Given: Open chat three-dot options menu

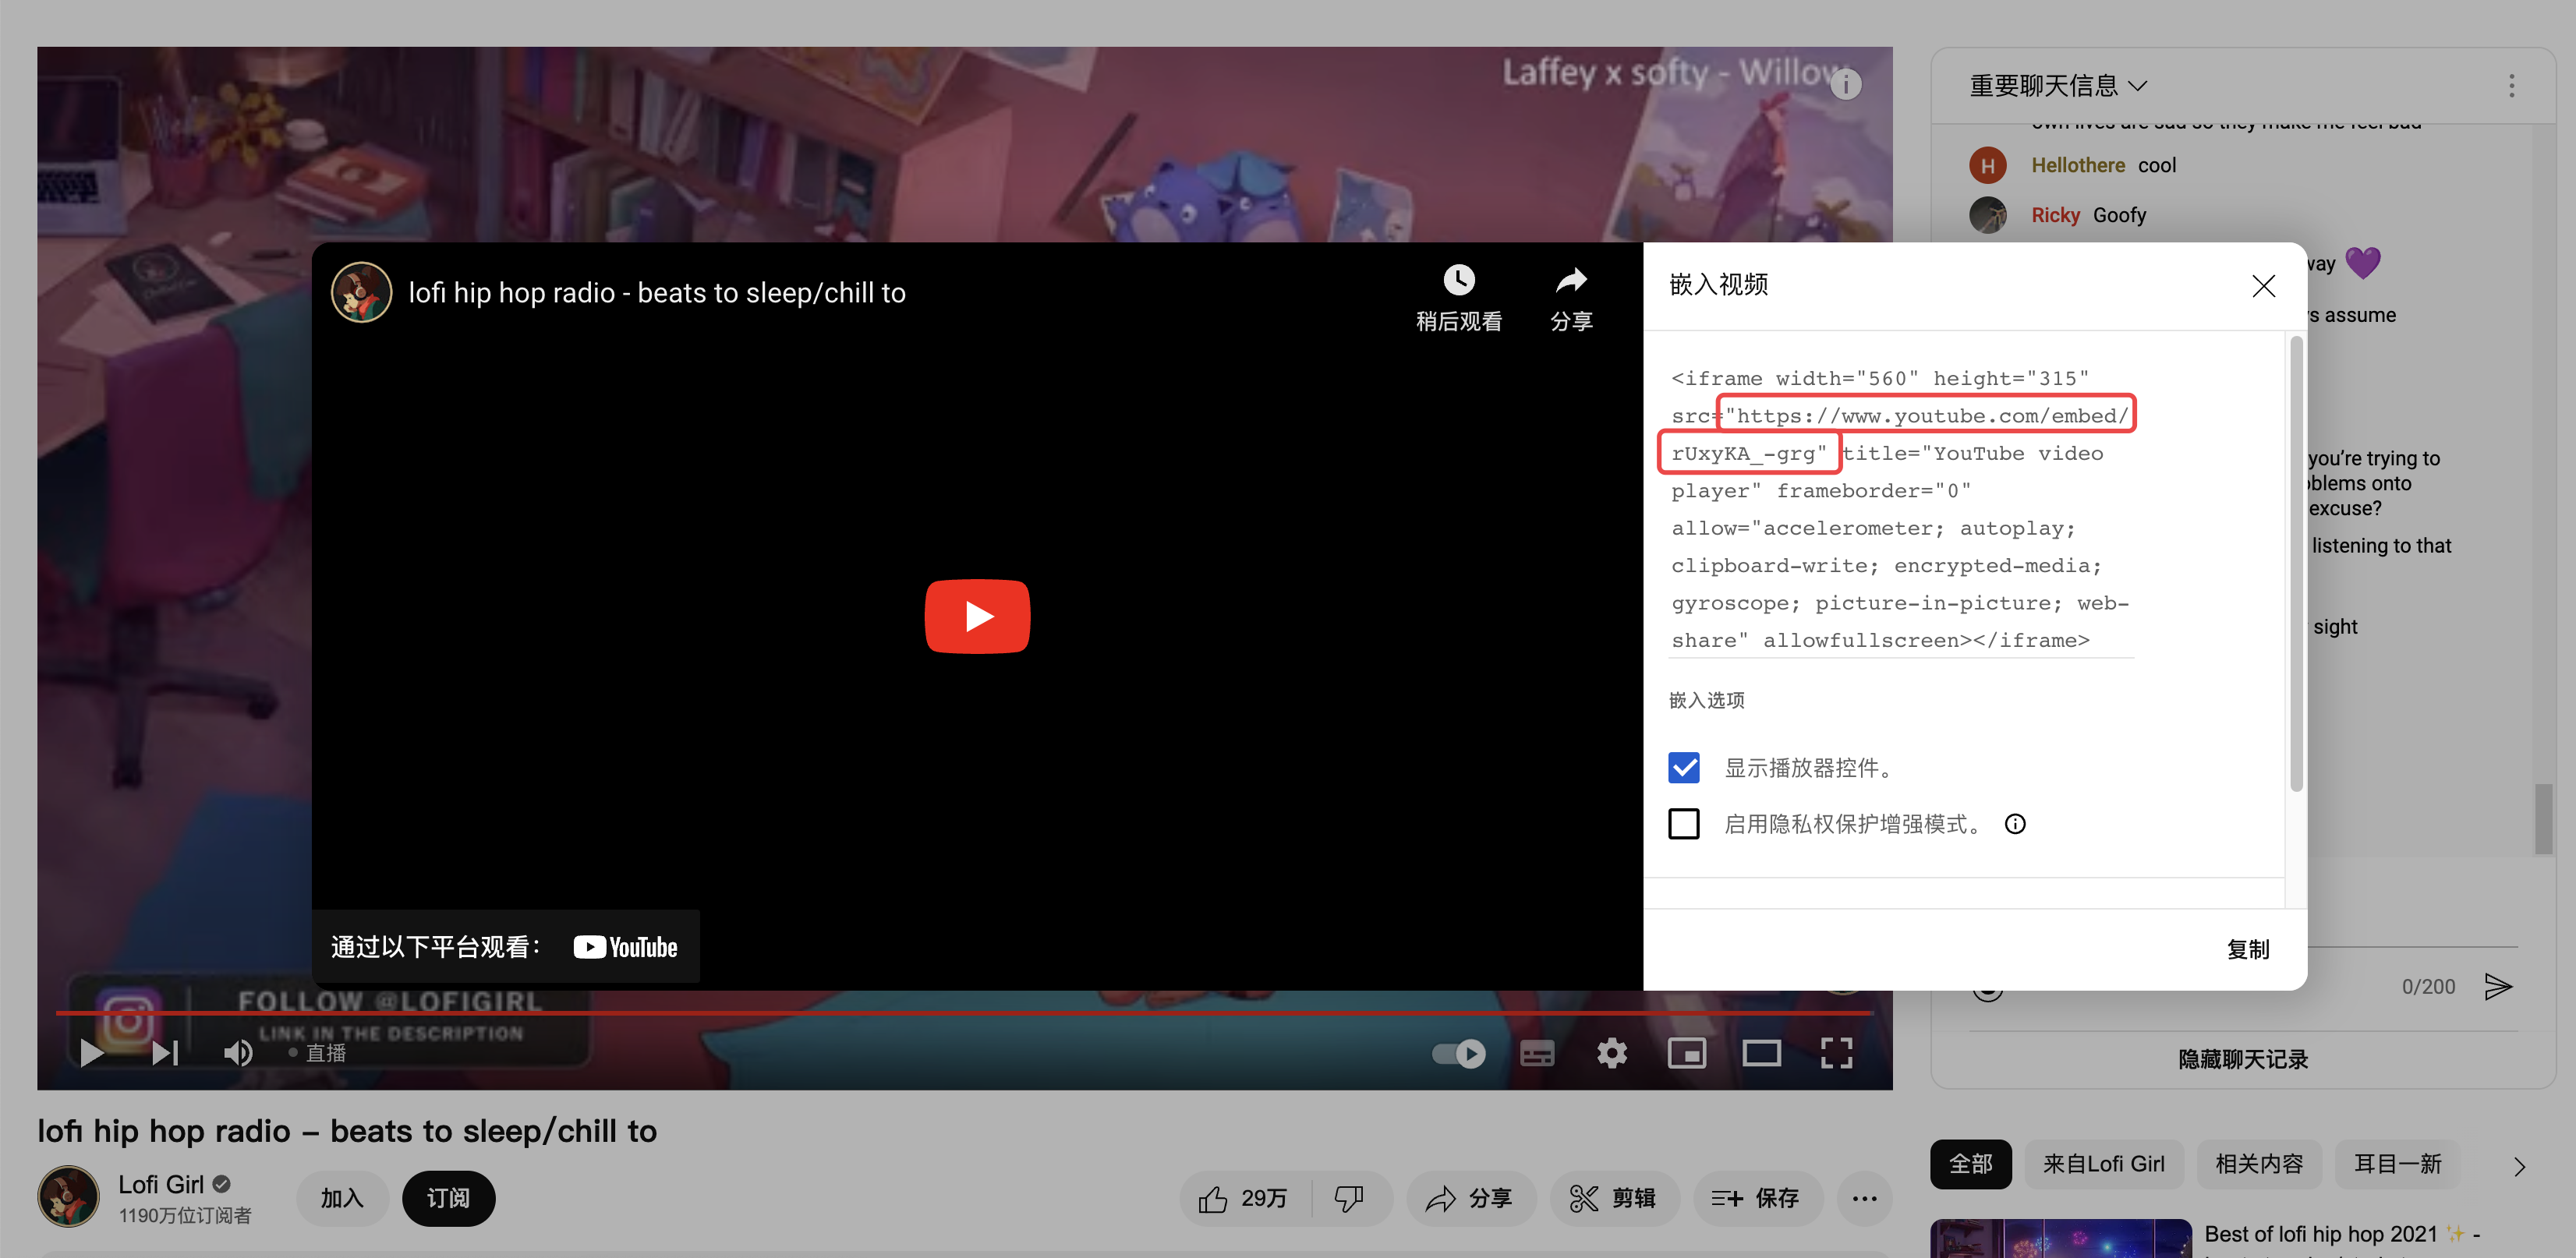Looking at the screenshot, I should pos(2511,86).
